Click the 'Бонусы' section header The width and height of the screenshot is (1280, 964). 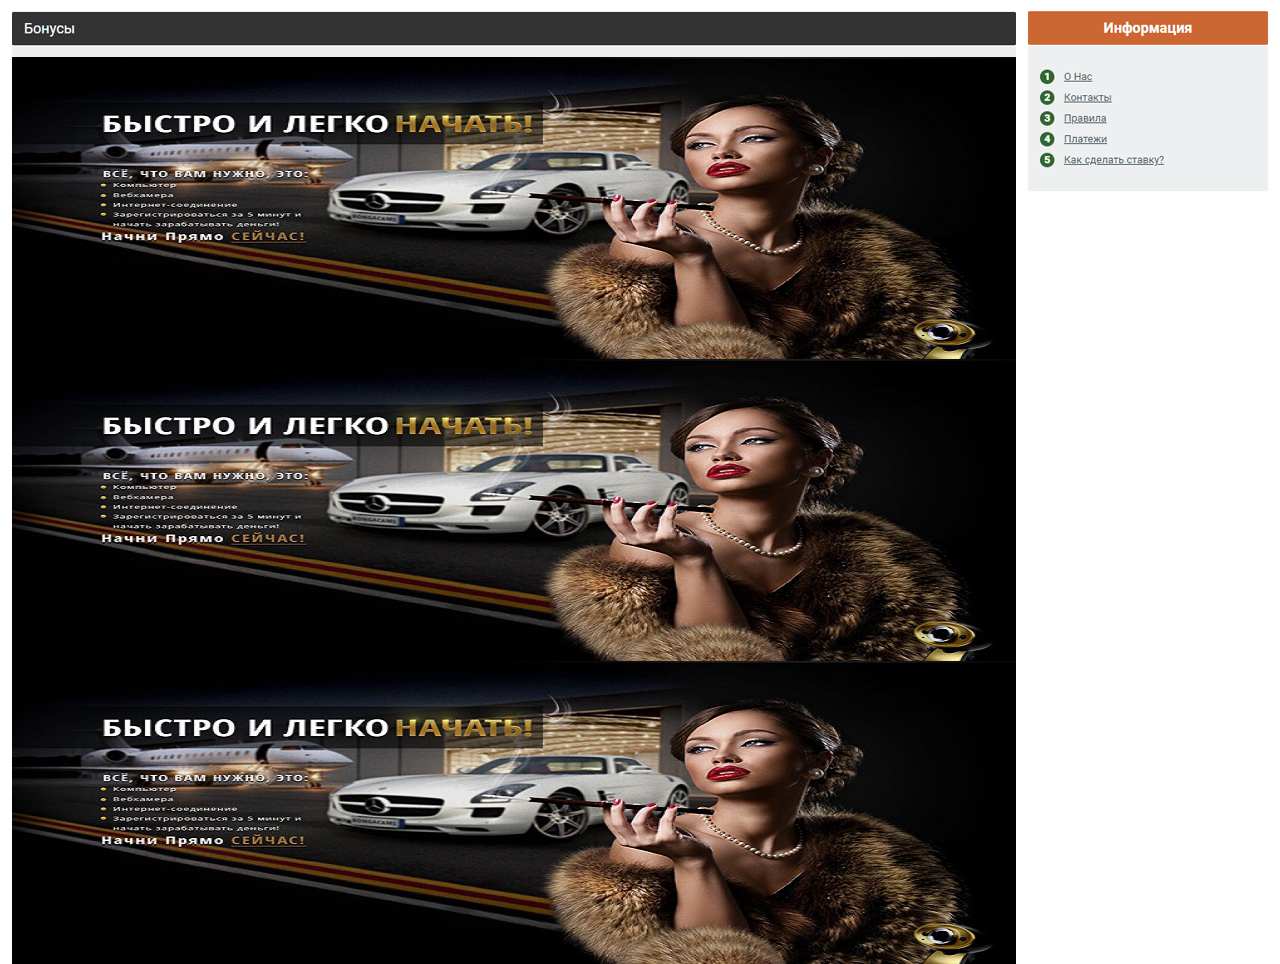tap(514, 29)
